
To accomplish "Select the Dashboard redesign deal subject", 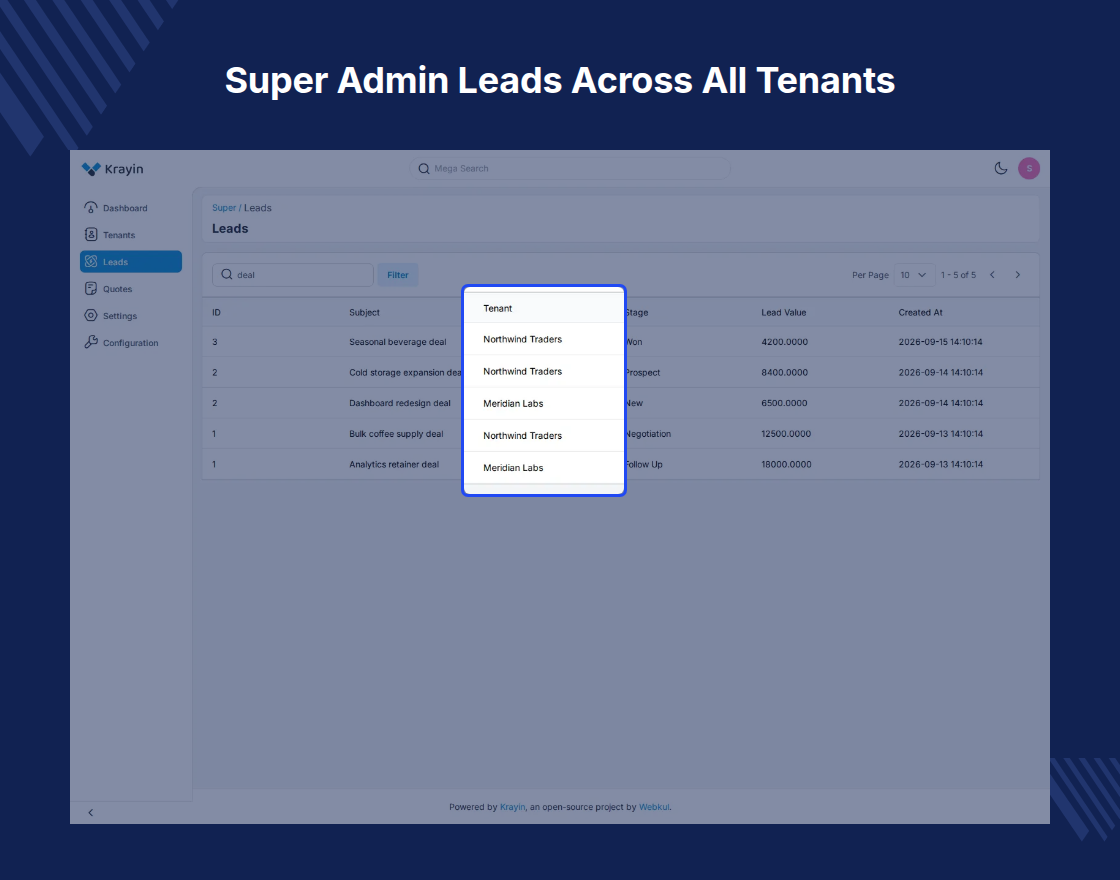I will (400, 403).
